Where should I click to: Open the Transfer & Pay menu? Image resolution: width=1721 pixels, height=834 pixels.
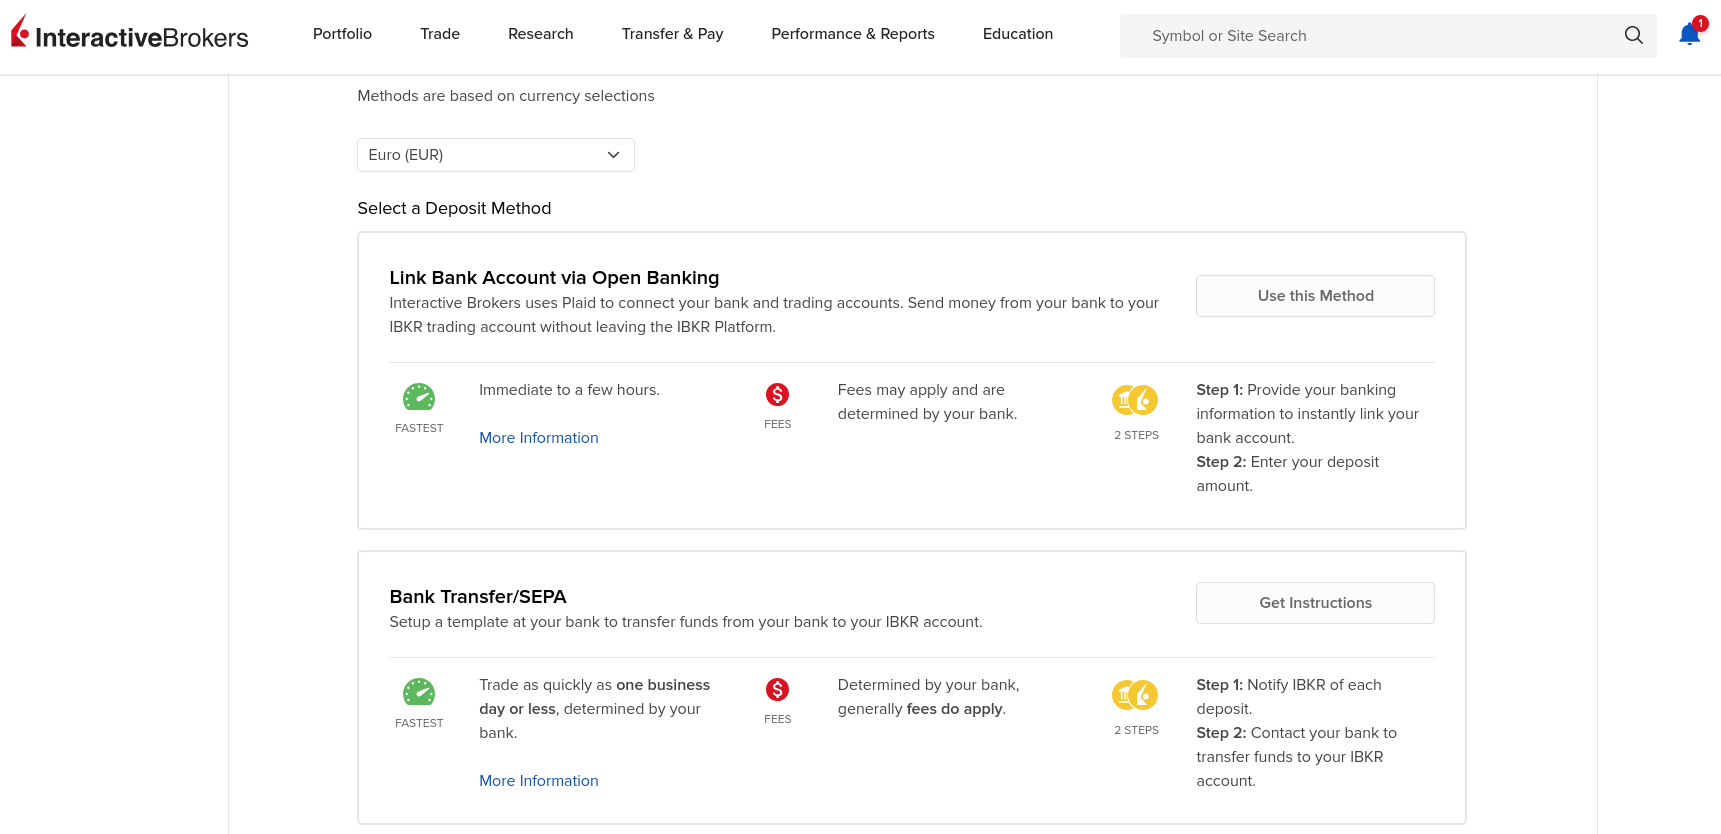click(x=673, y=34)
